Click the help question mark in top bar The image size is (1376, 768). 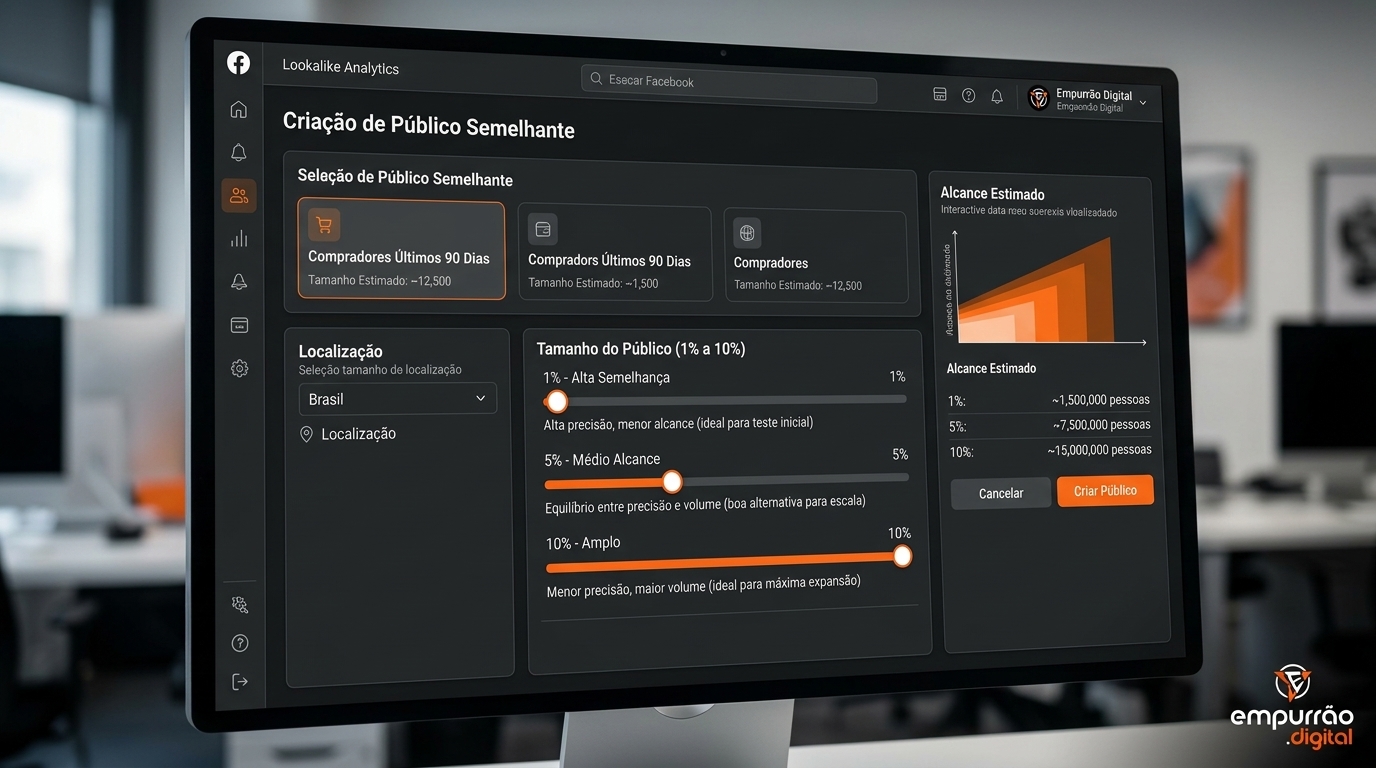(968, 95)
